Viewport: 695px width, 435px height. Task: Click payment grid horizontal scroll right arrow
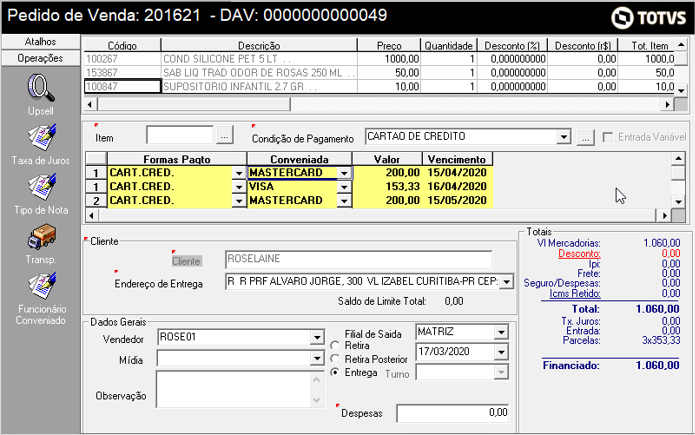(x=664, y=216)
